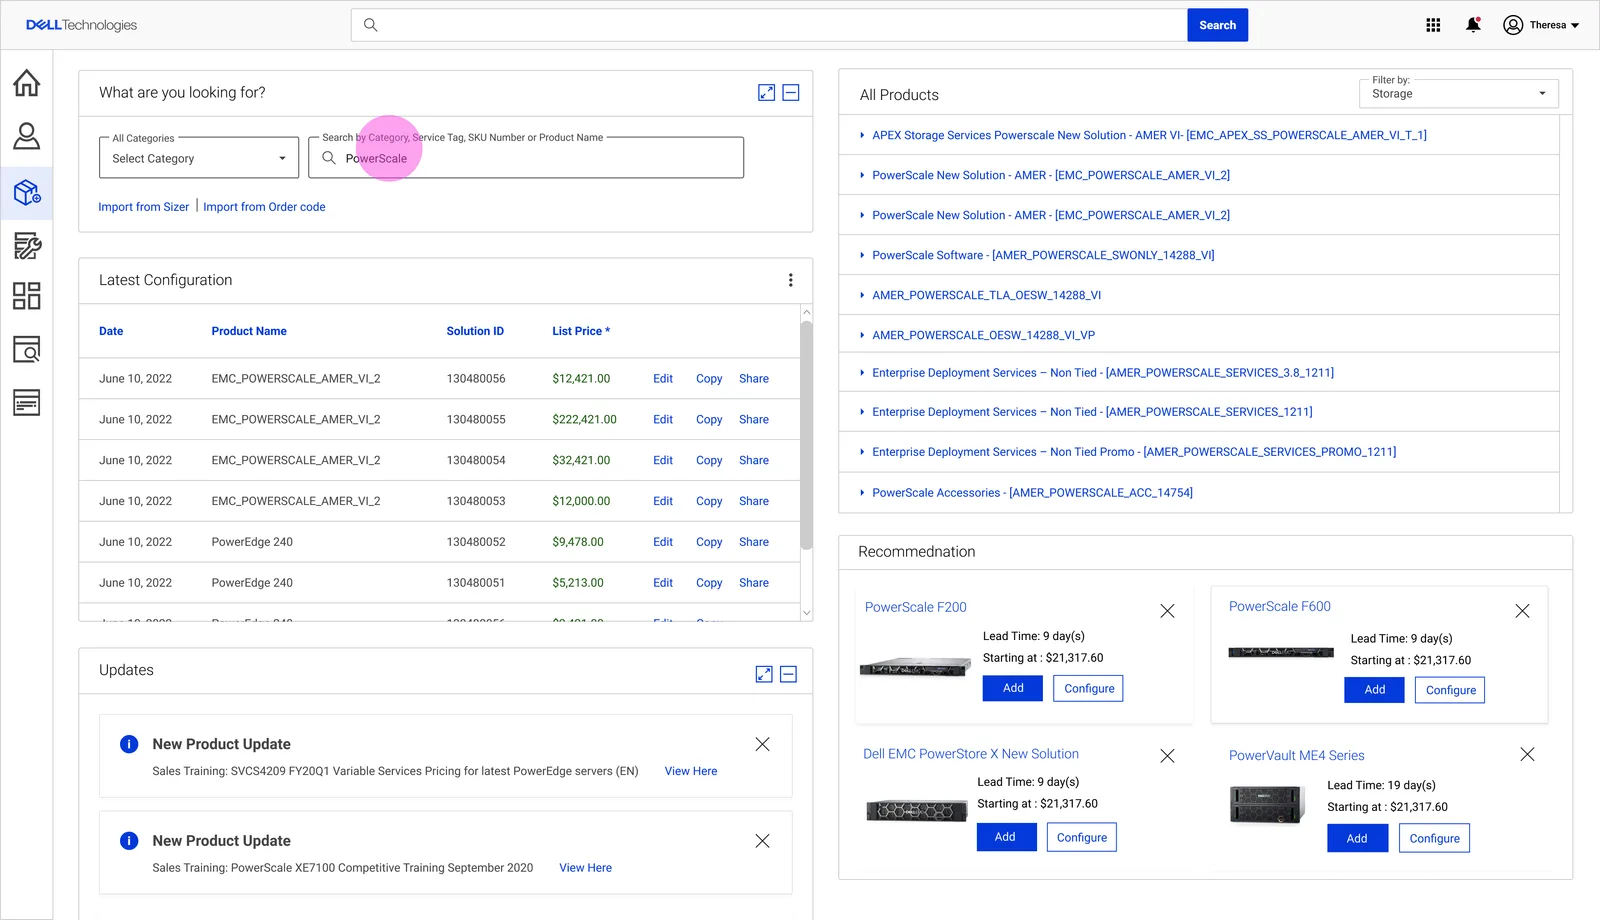This screenshot has height=920, width=1600.
Task: Open Theresa's user account menu
Action: 1541,25
